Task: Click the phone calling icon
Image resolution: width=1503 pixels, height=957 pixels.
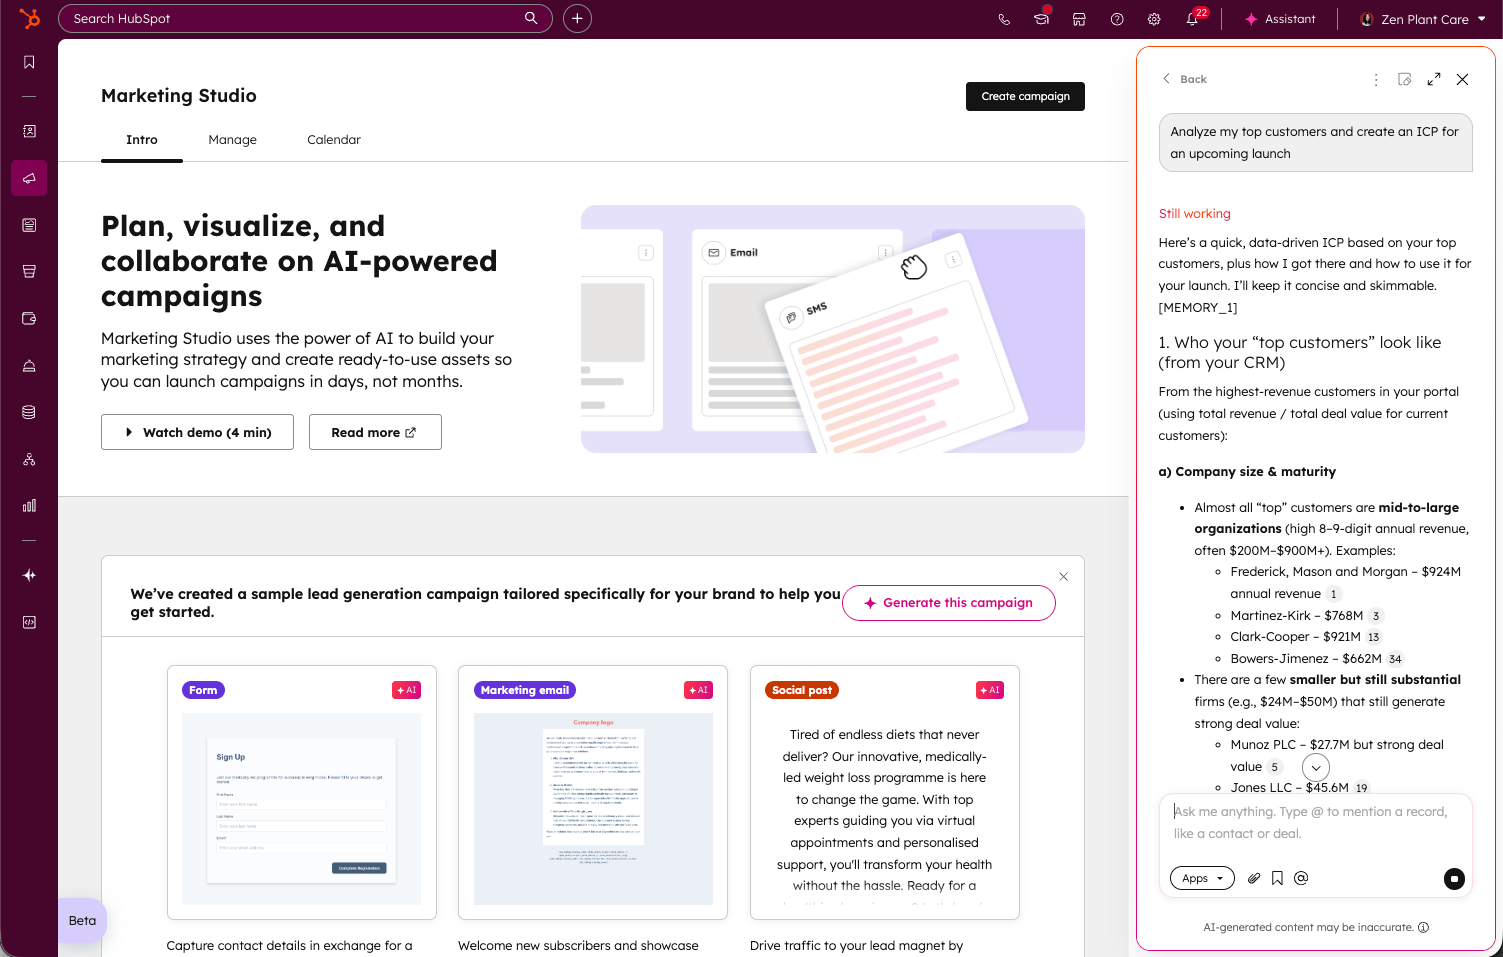Action: pos(1004,19)
